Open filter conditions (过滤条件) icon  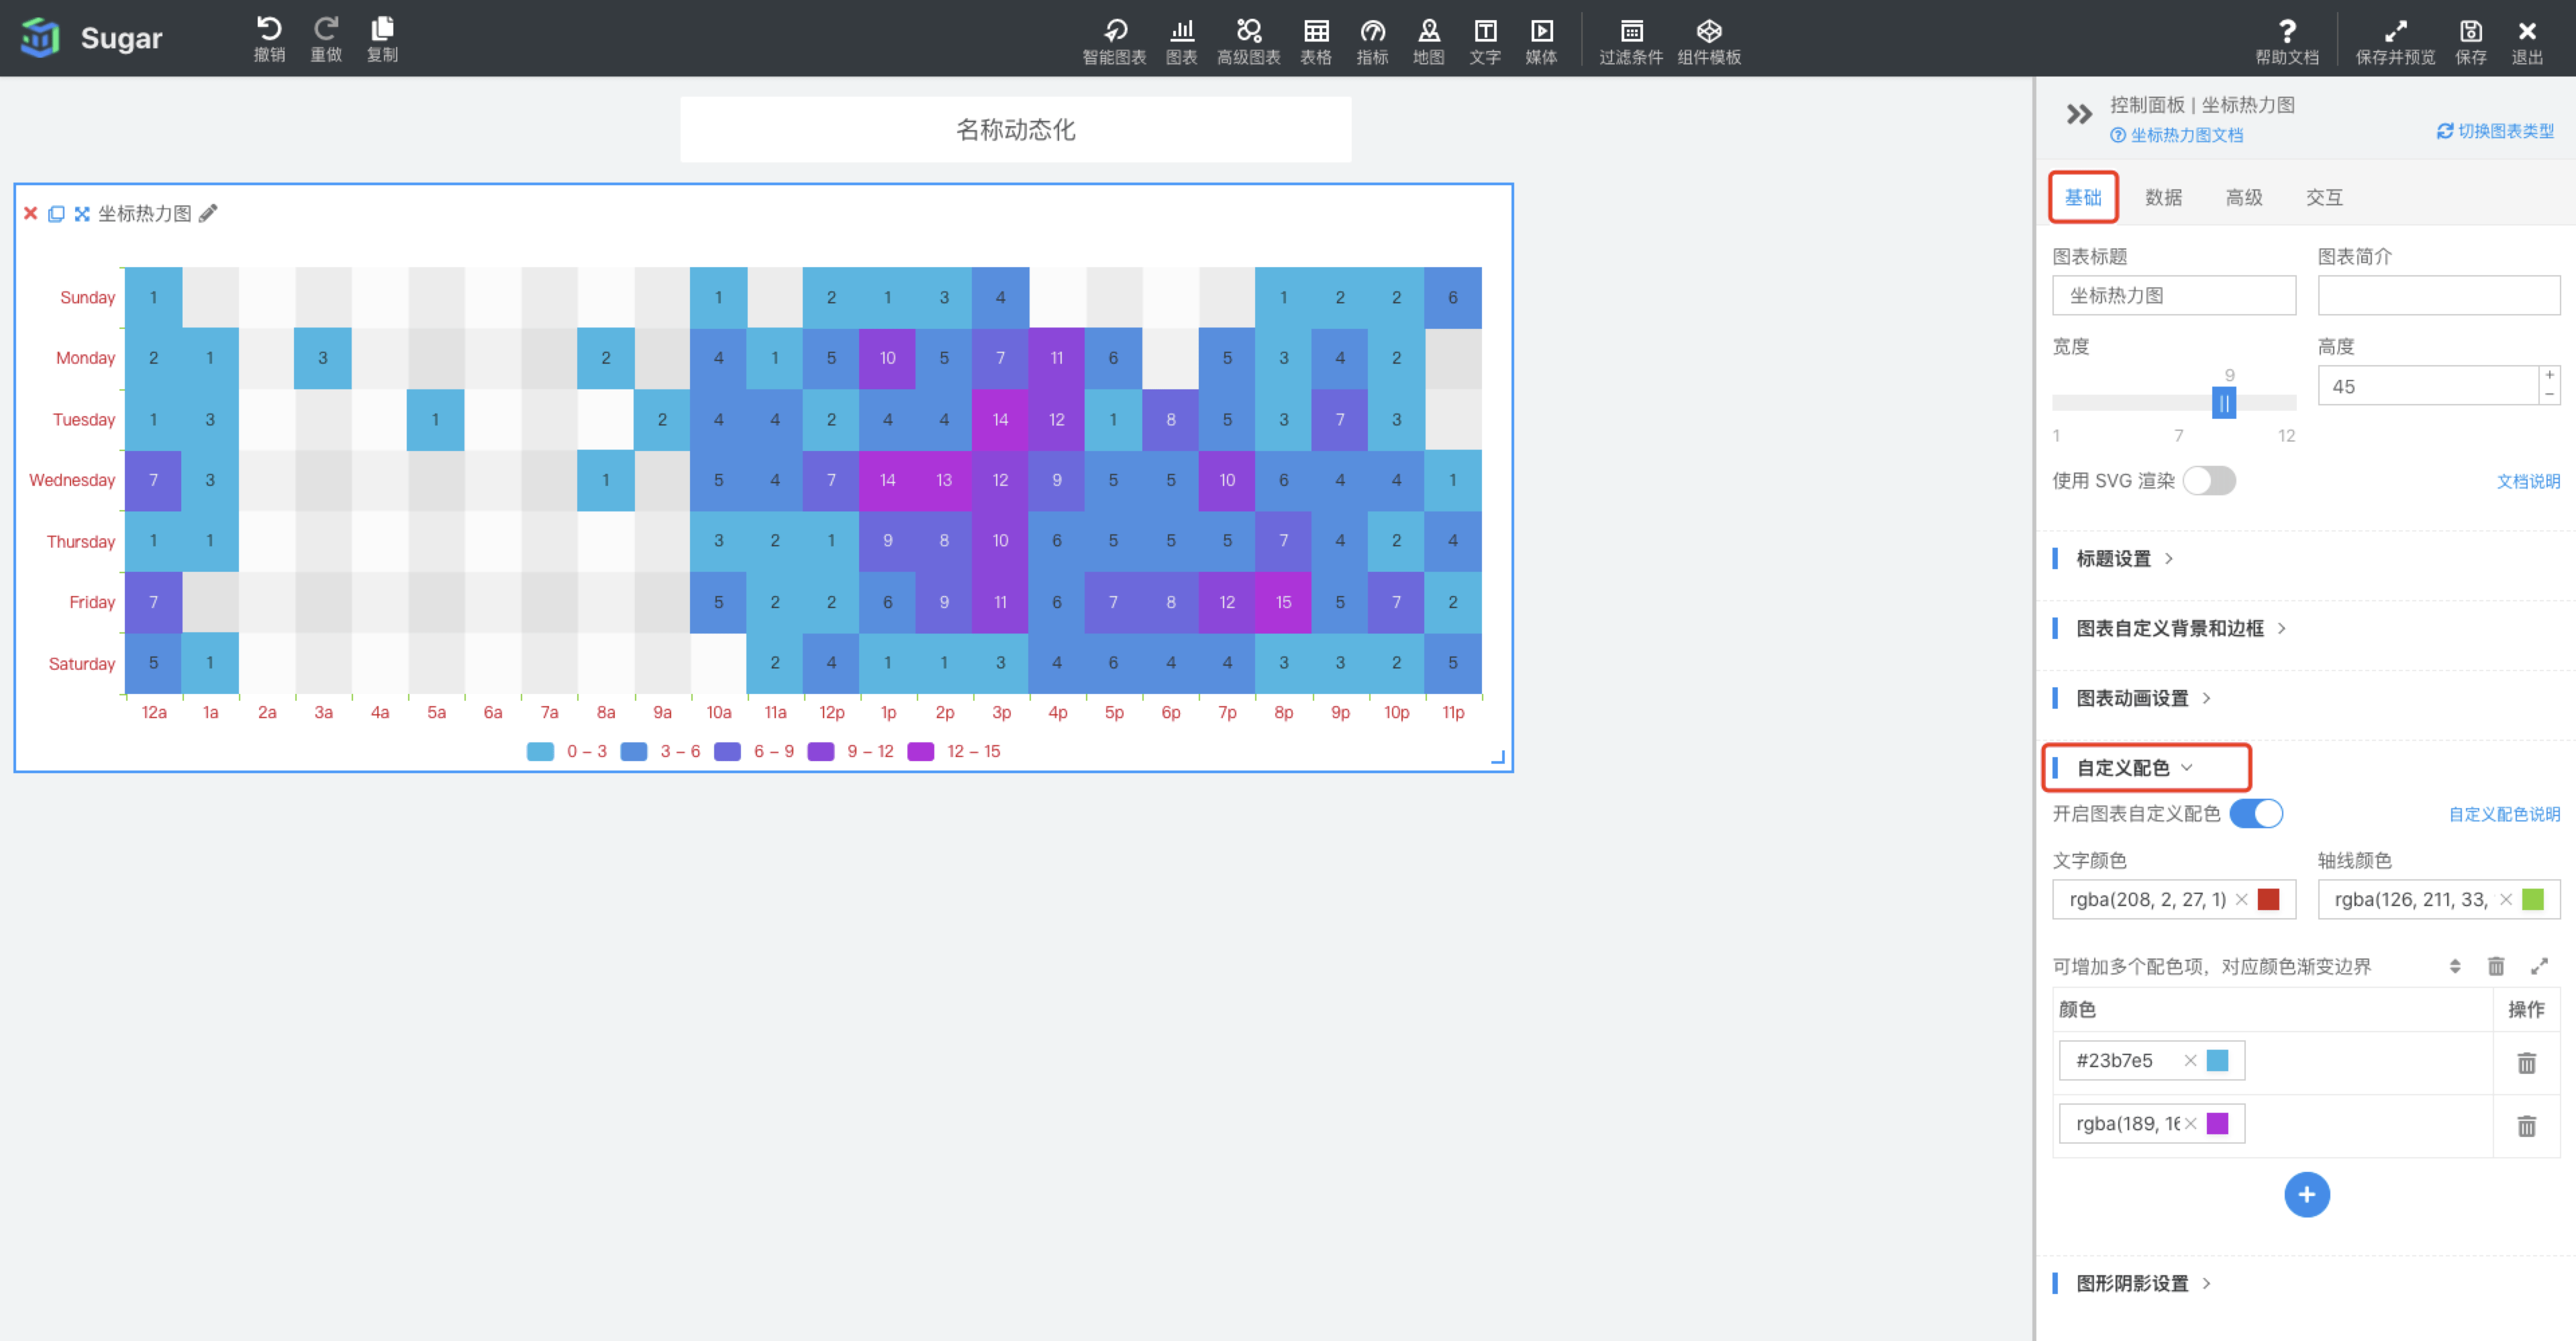(x=1631, y=42)
